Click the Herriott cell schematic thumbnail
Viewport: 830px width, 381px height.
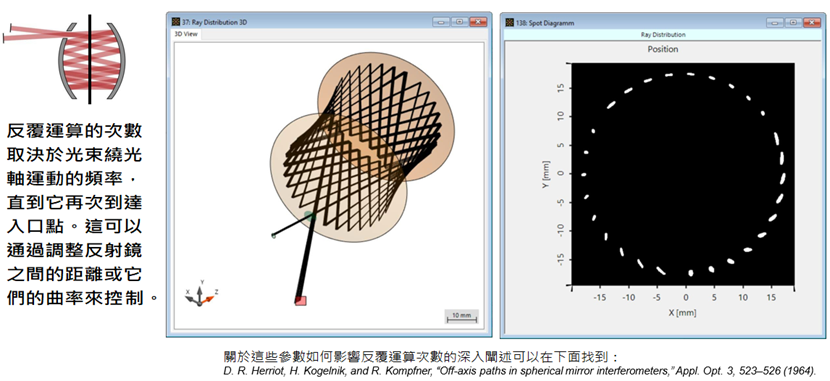[65, 58]
